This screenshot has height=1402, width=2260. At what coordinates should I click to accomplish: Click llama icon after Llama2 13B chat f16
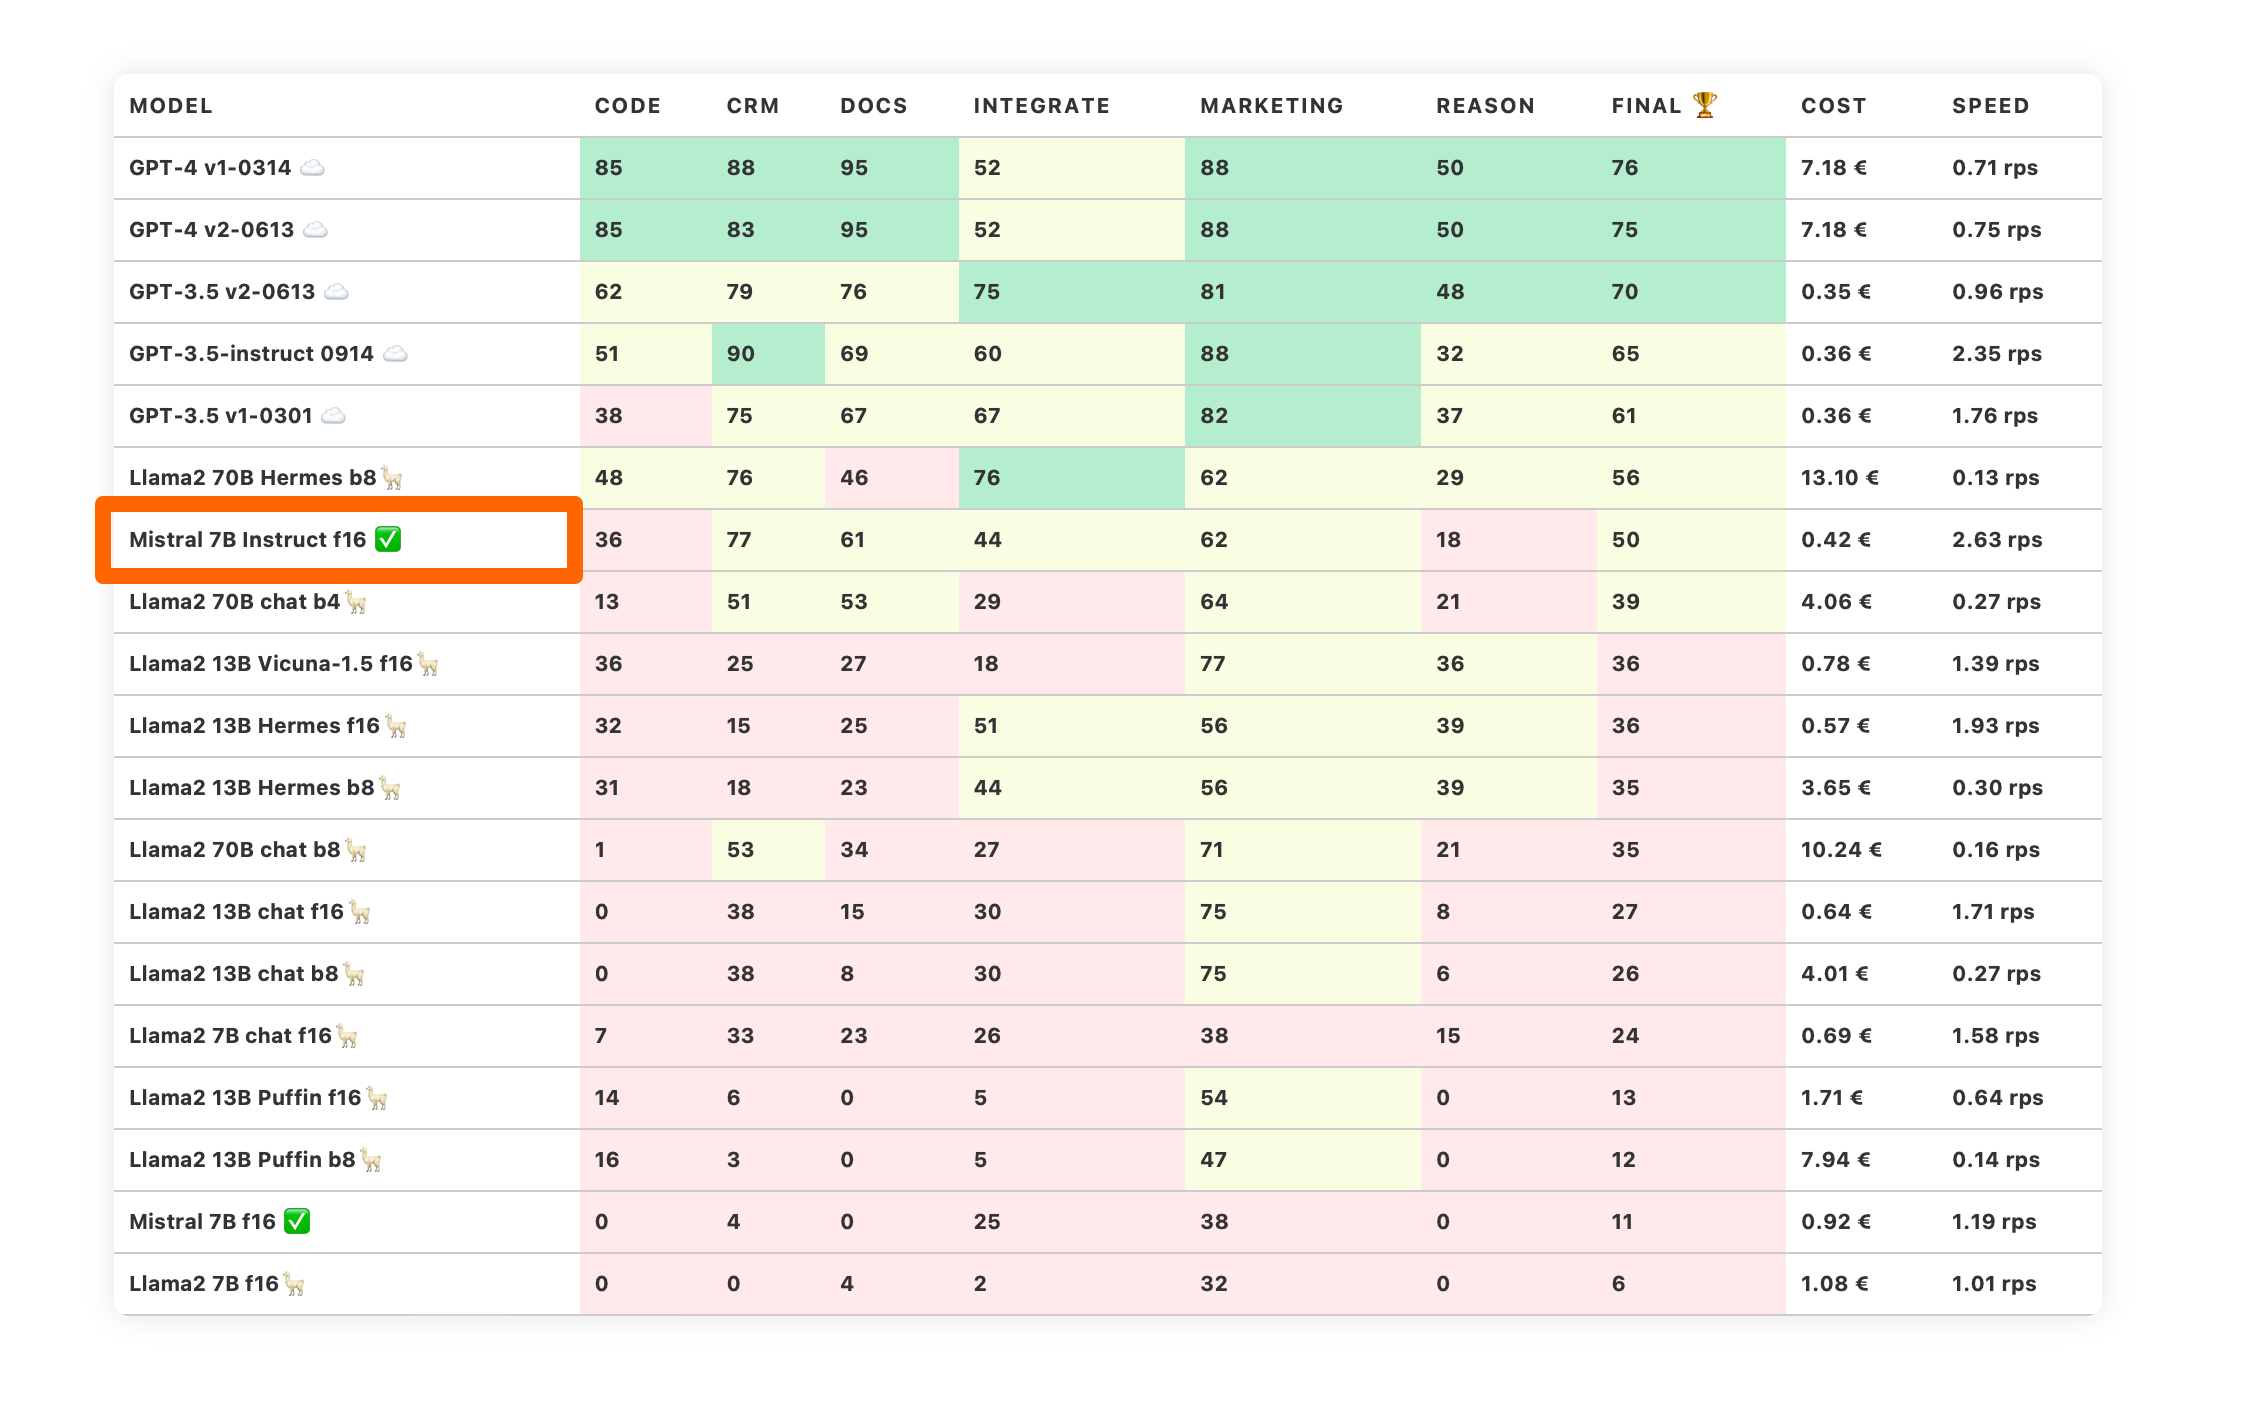point(360,912)
